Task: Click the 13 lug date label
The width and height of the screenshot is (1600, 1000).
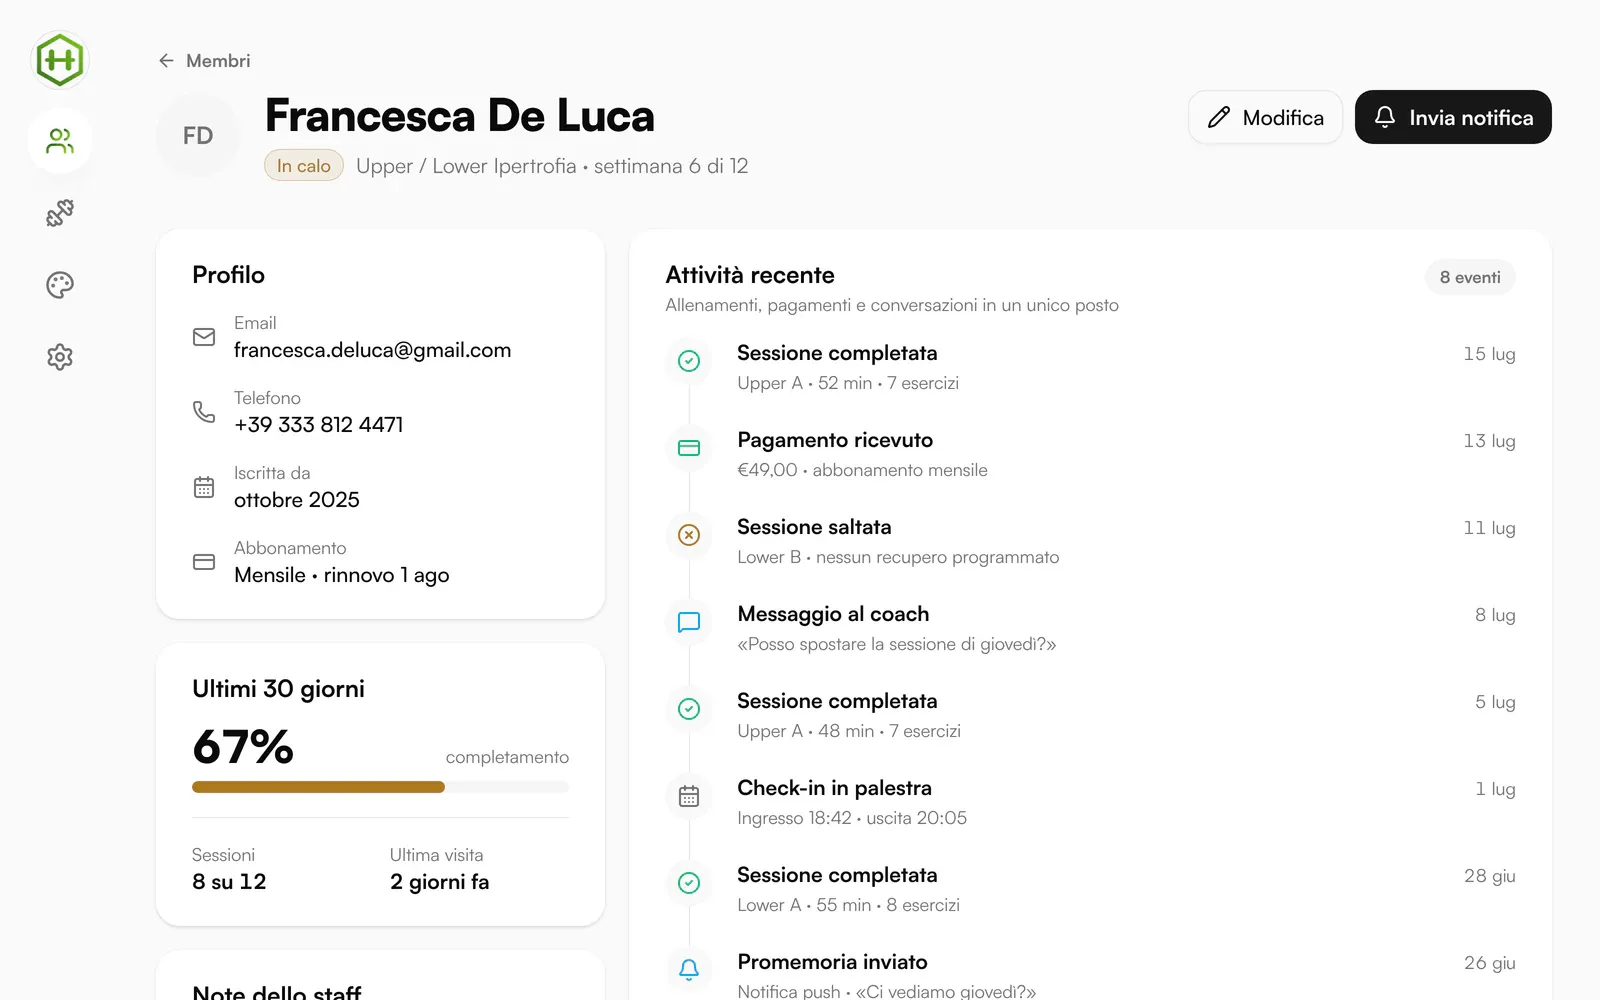Action: point(1489,441)
